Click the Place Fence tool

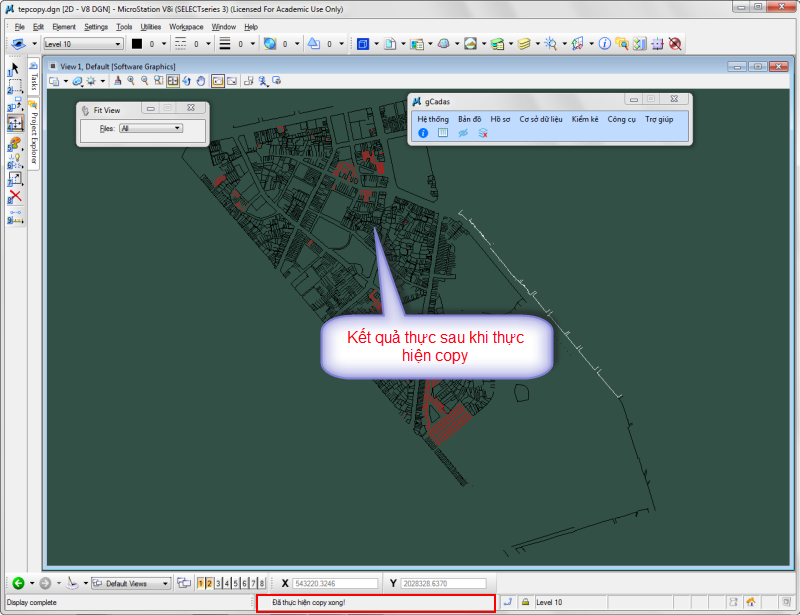click(15, 86)
